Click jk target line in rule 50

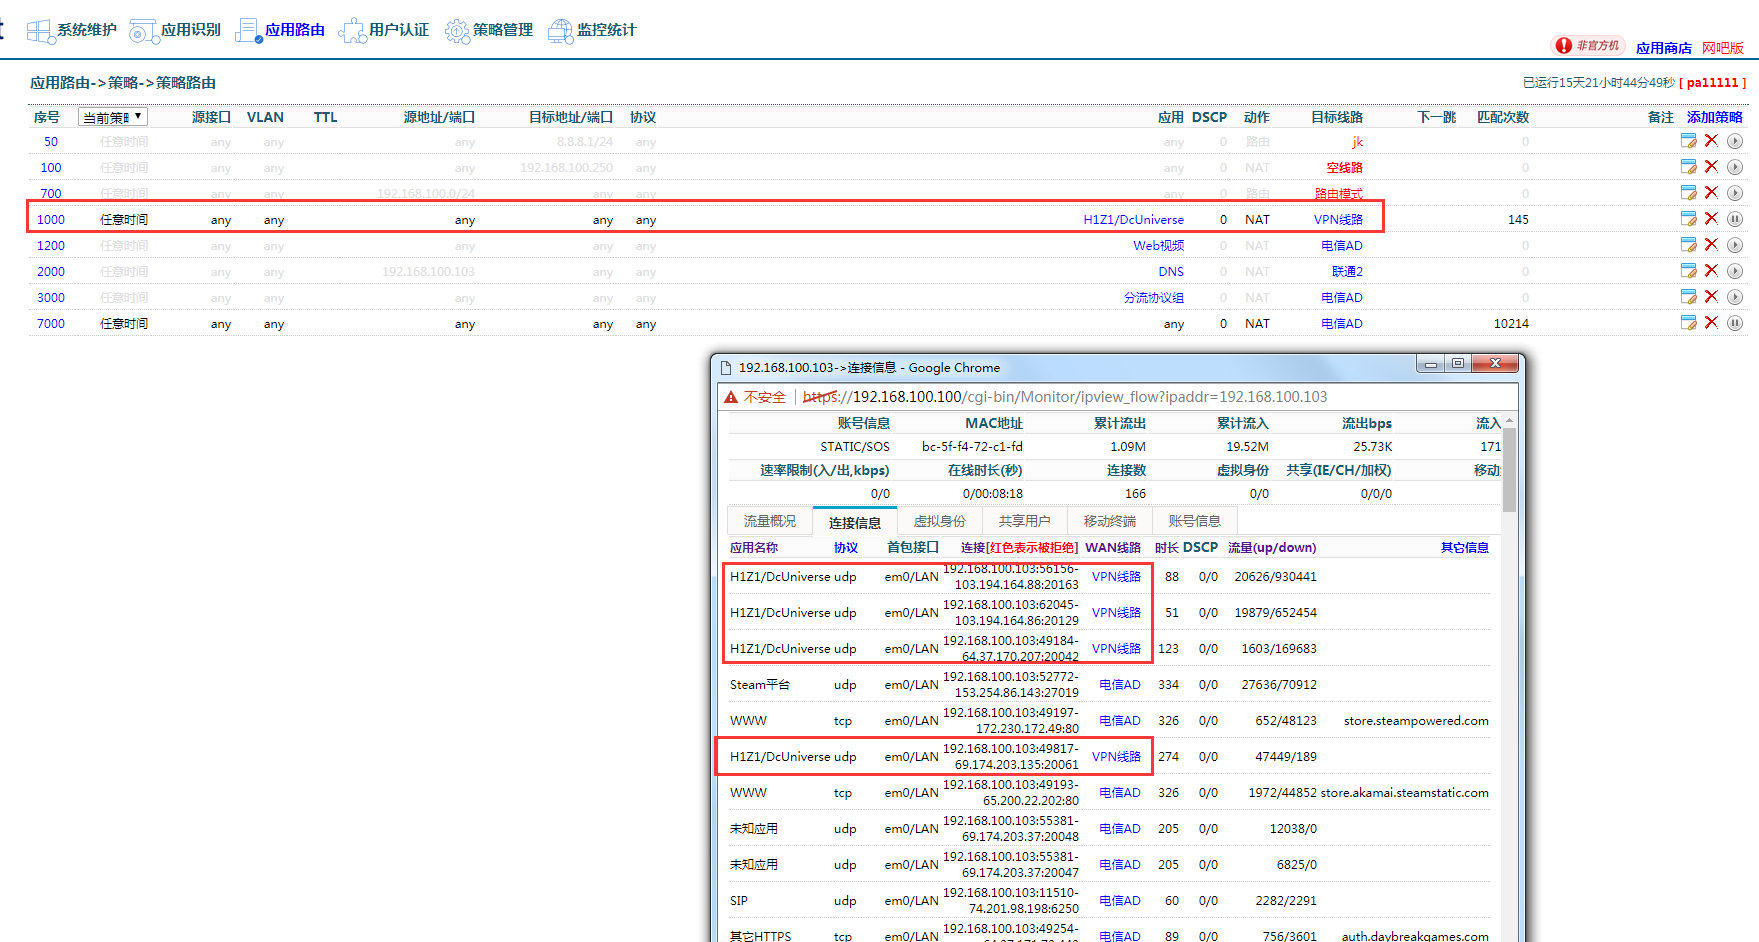click(1357, 142)
